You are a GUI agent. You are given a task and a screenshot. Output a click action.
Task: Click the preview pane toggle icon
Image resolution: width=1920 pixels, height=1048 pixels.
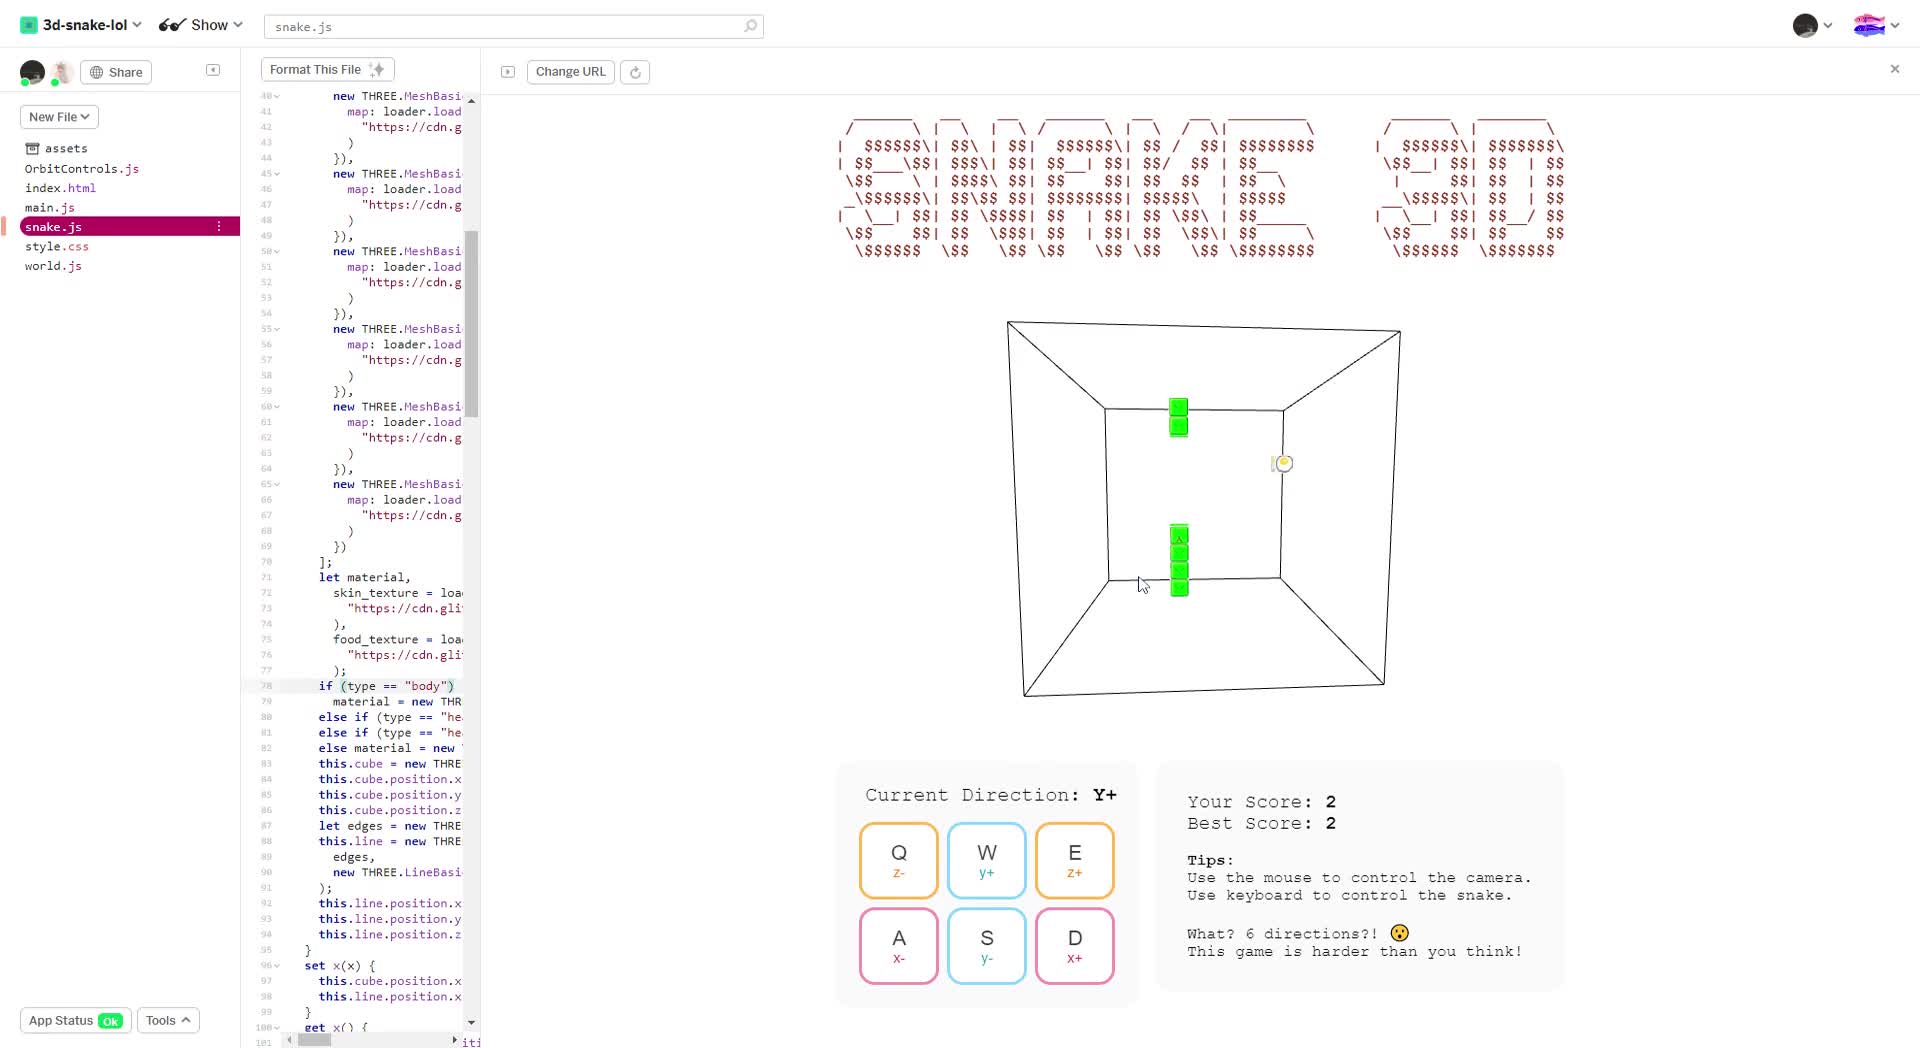pyautogui.click(x=508, y=72)
